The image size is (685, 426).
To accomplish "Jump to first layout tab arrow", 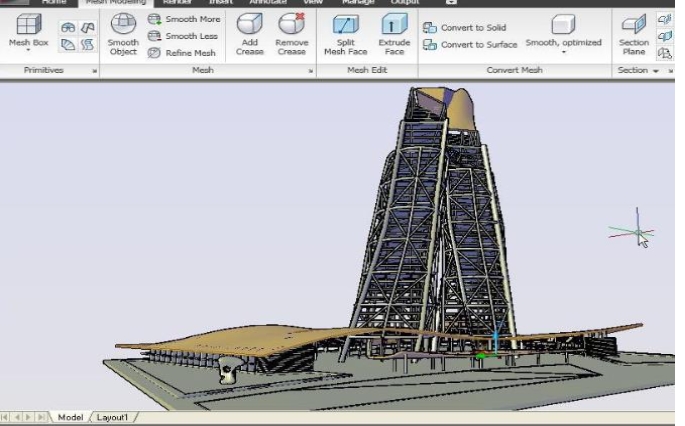I will (x=5, y=417).
